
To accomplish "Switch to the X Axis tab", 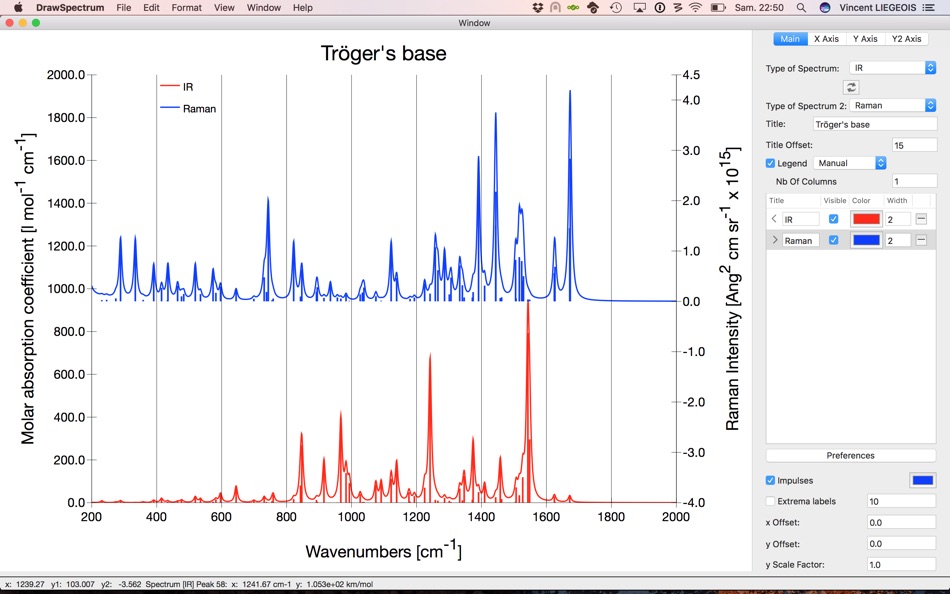I will point(826,38).
